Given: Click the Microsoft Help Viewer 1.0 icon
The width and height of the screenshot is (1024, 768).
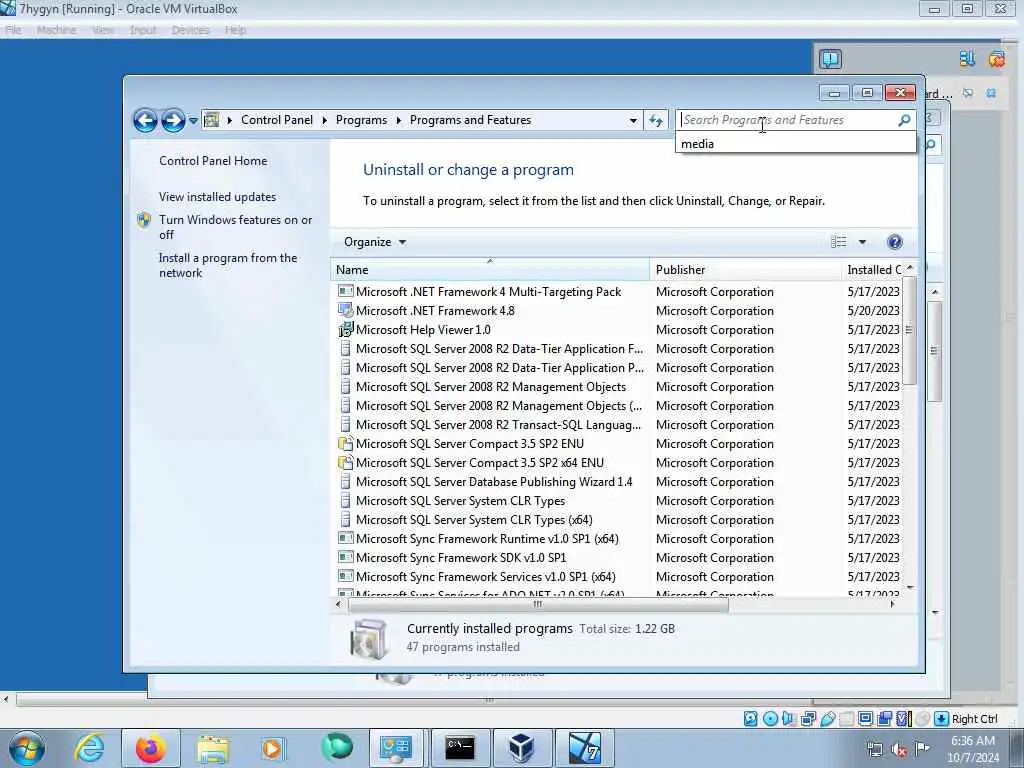Looking at the screenshot, I should (345, 330).
